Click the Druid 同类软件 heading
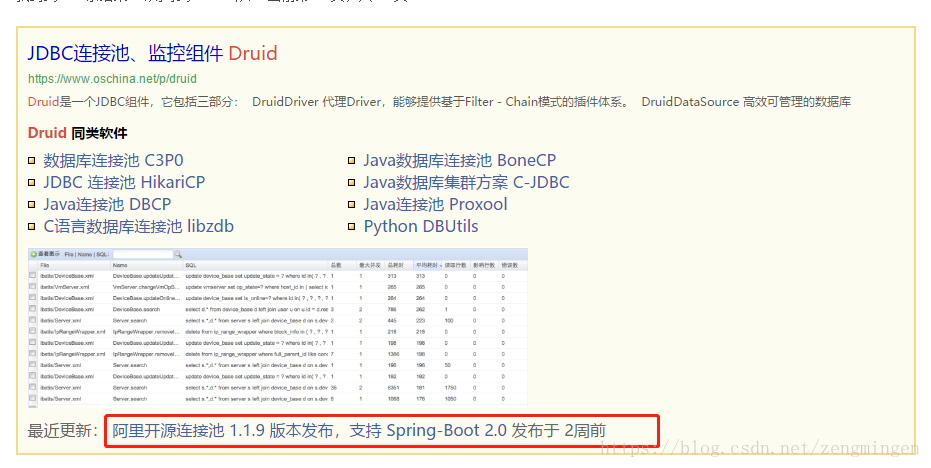 (77, 133)
